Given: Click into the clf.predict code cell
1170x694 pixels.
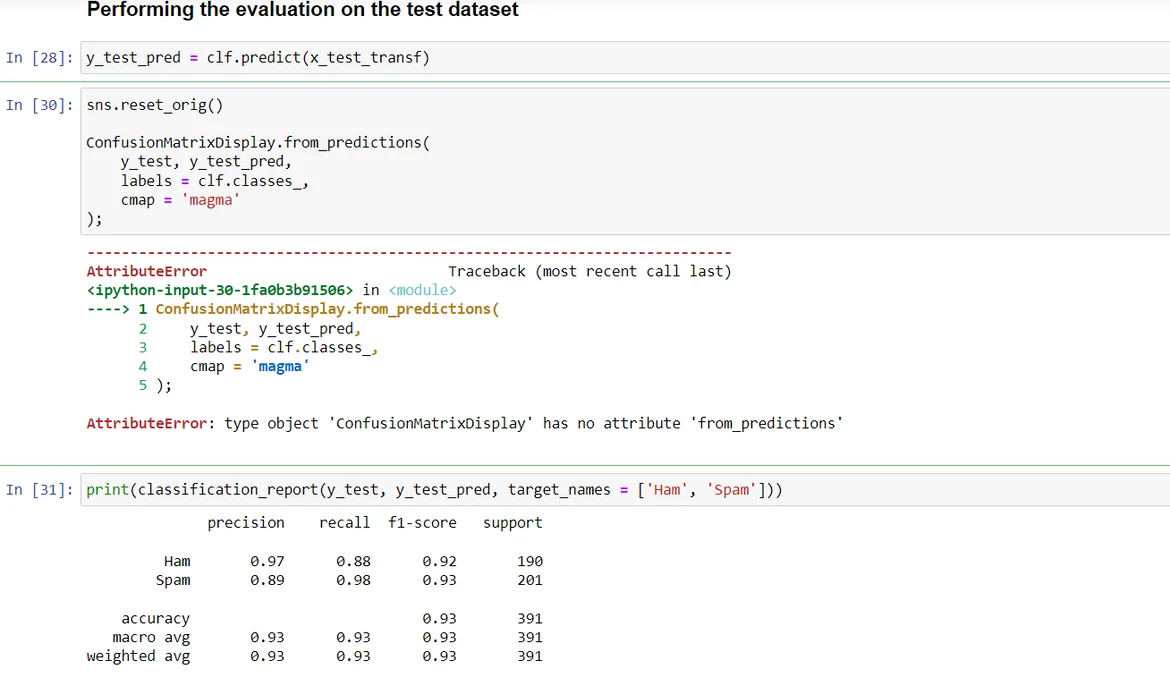Looking at the screenshot, I should point(600,58).
